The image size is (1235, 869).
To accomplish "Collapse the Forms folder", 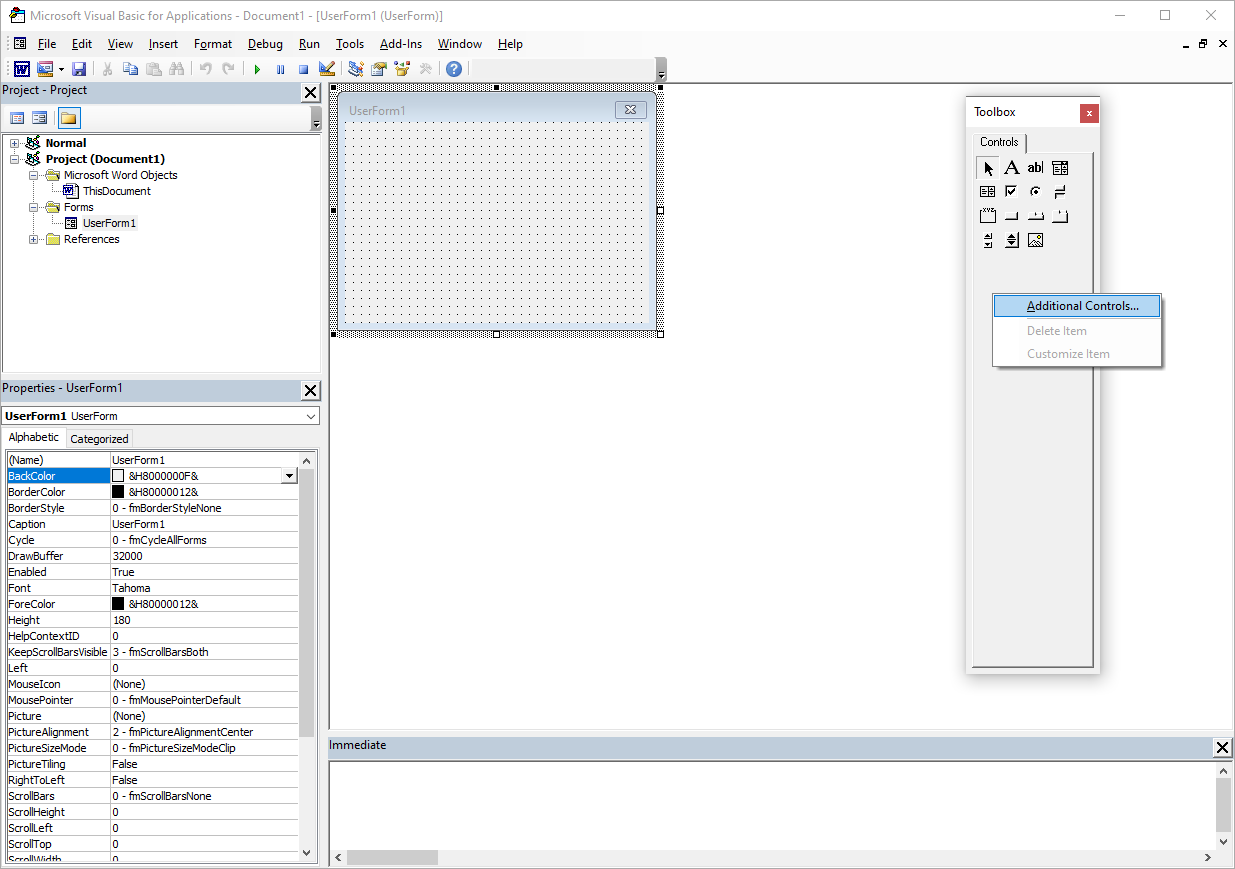I will (34, 207).
